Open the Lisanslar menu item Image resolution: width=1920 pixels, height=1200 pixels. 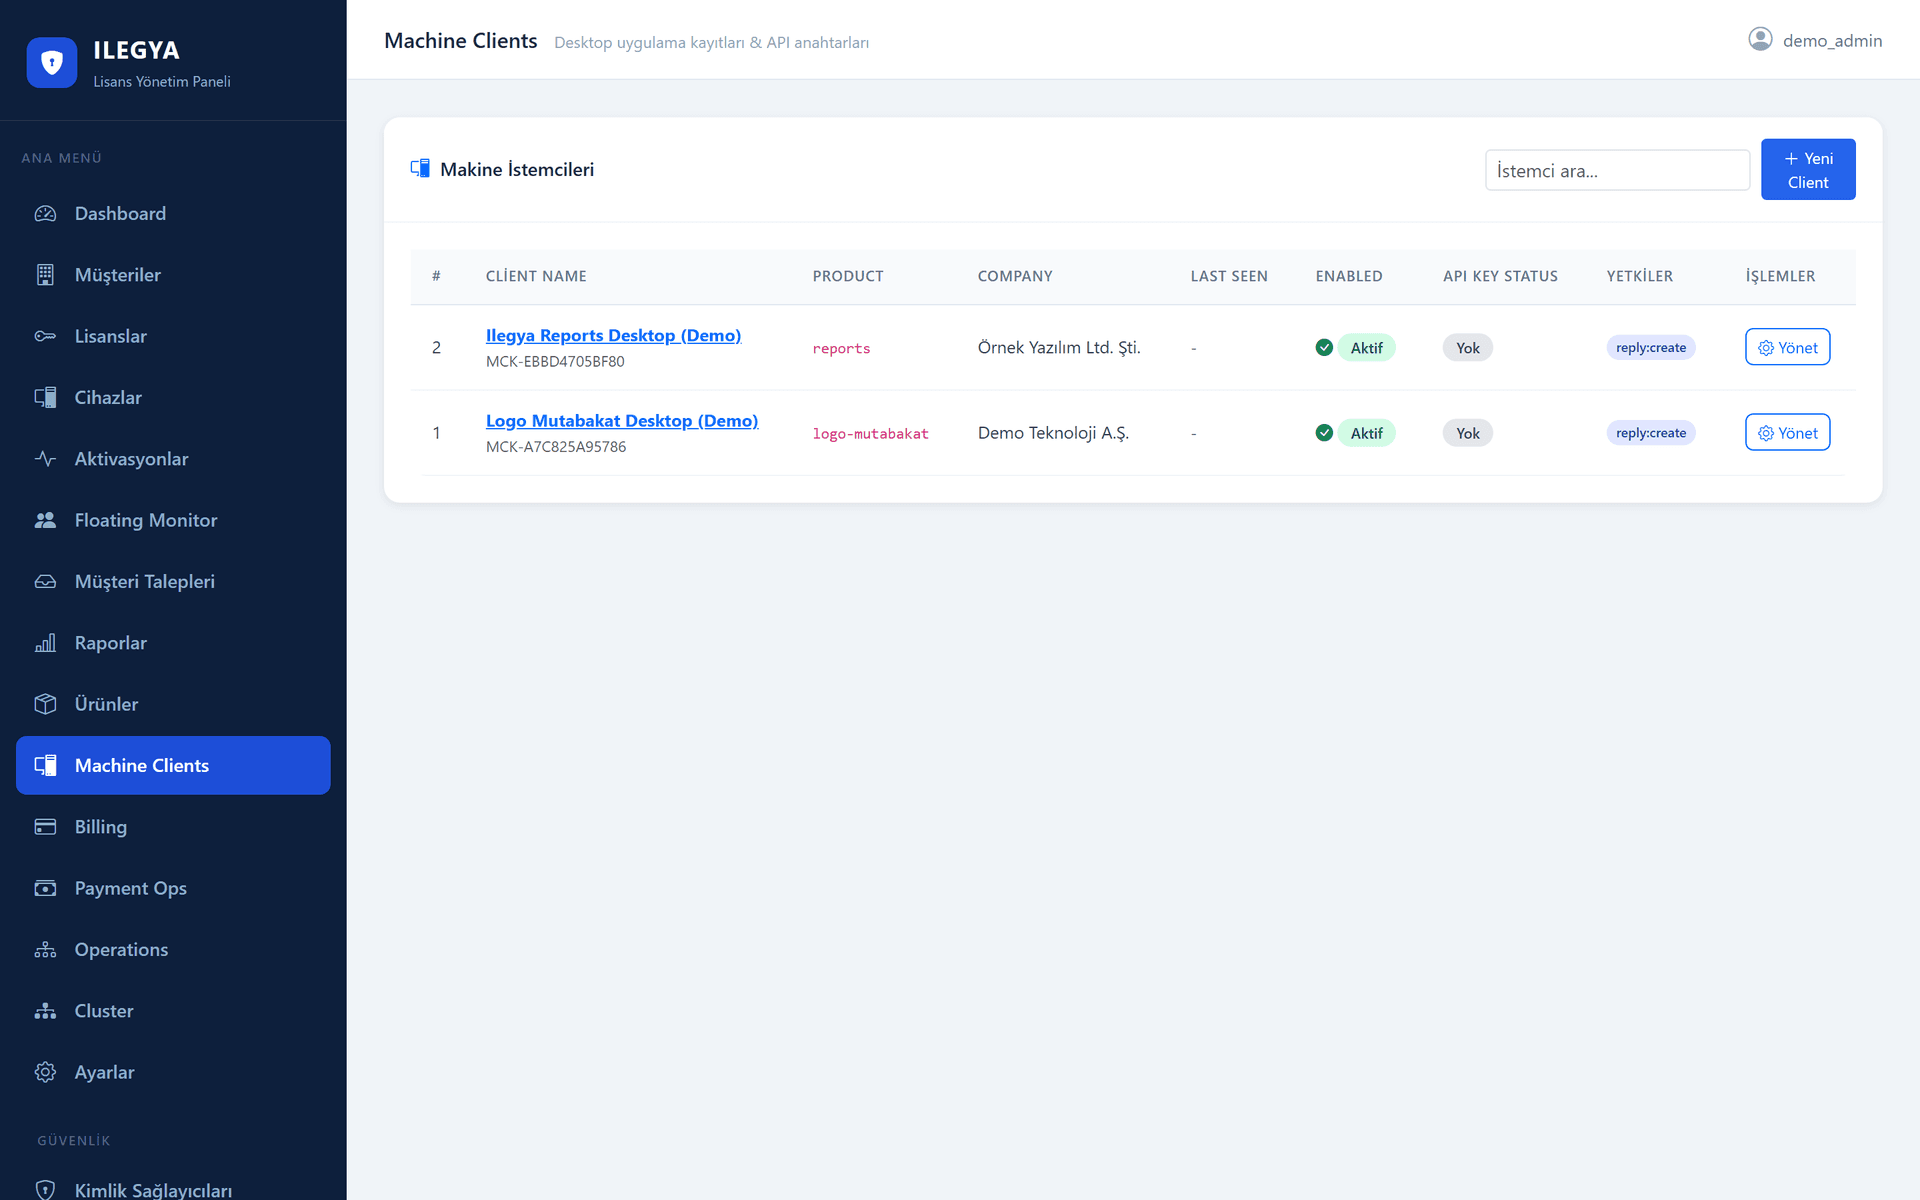173,336
